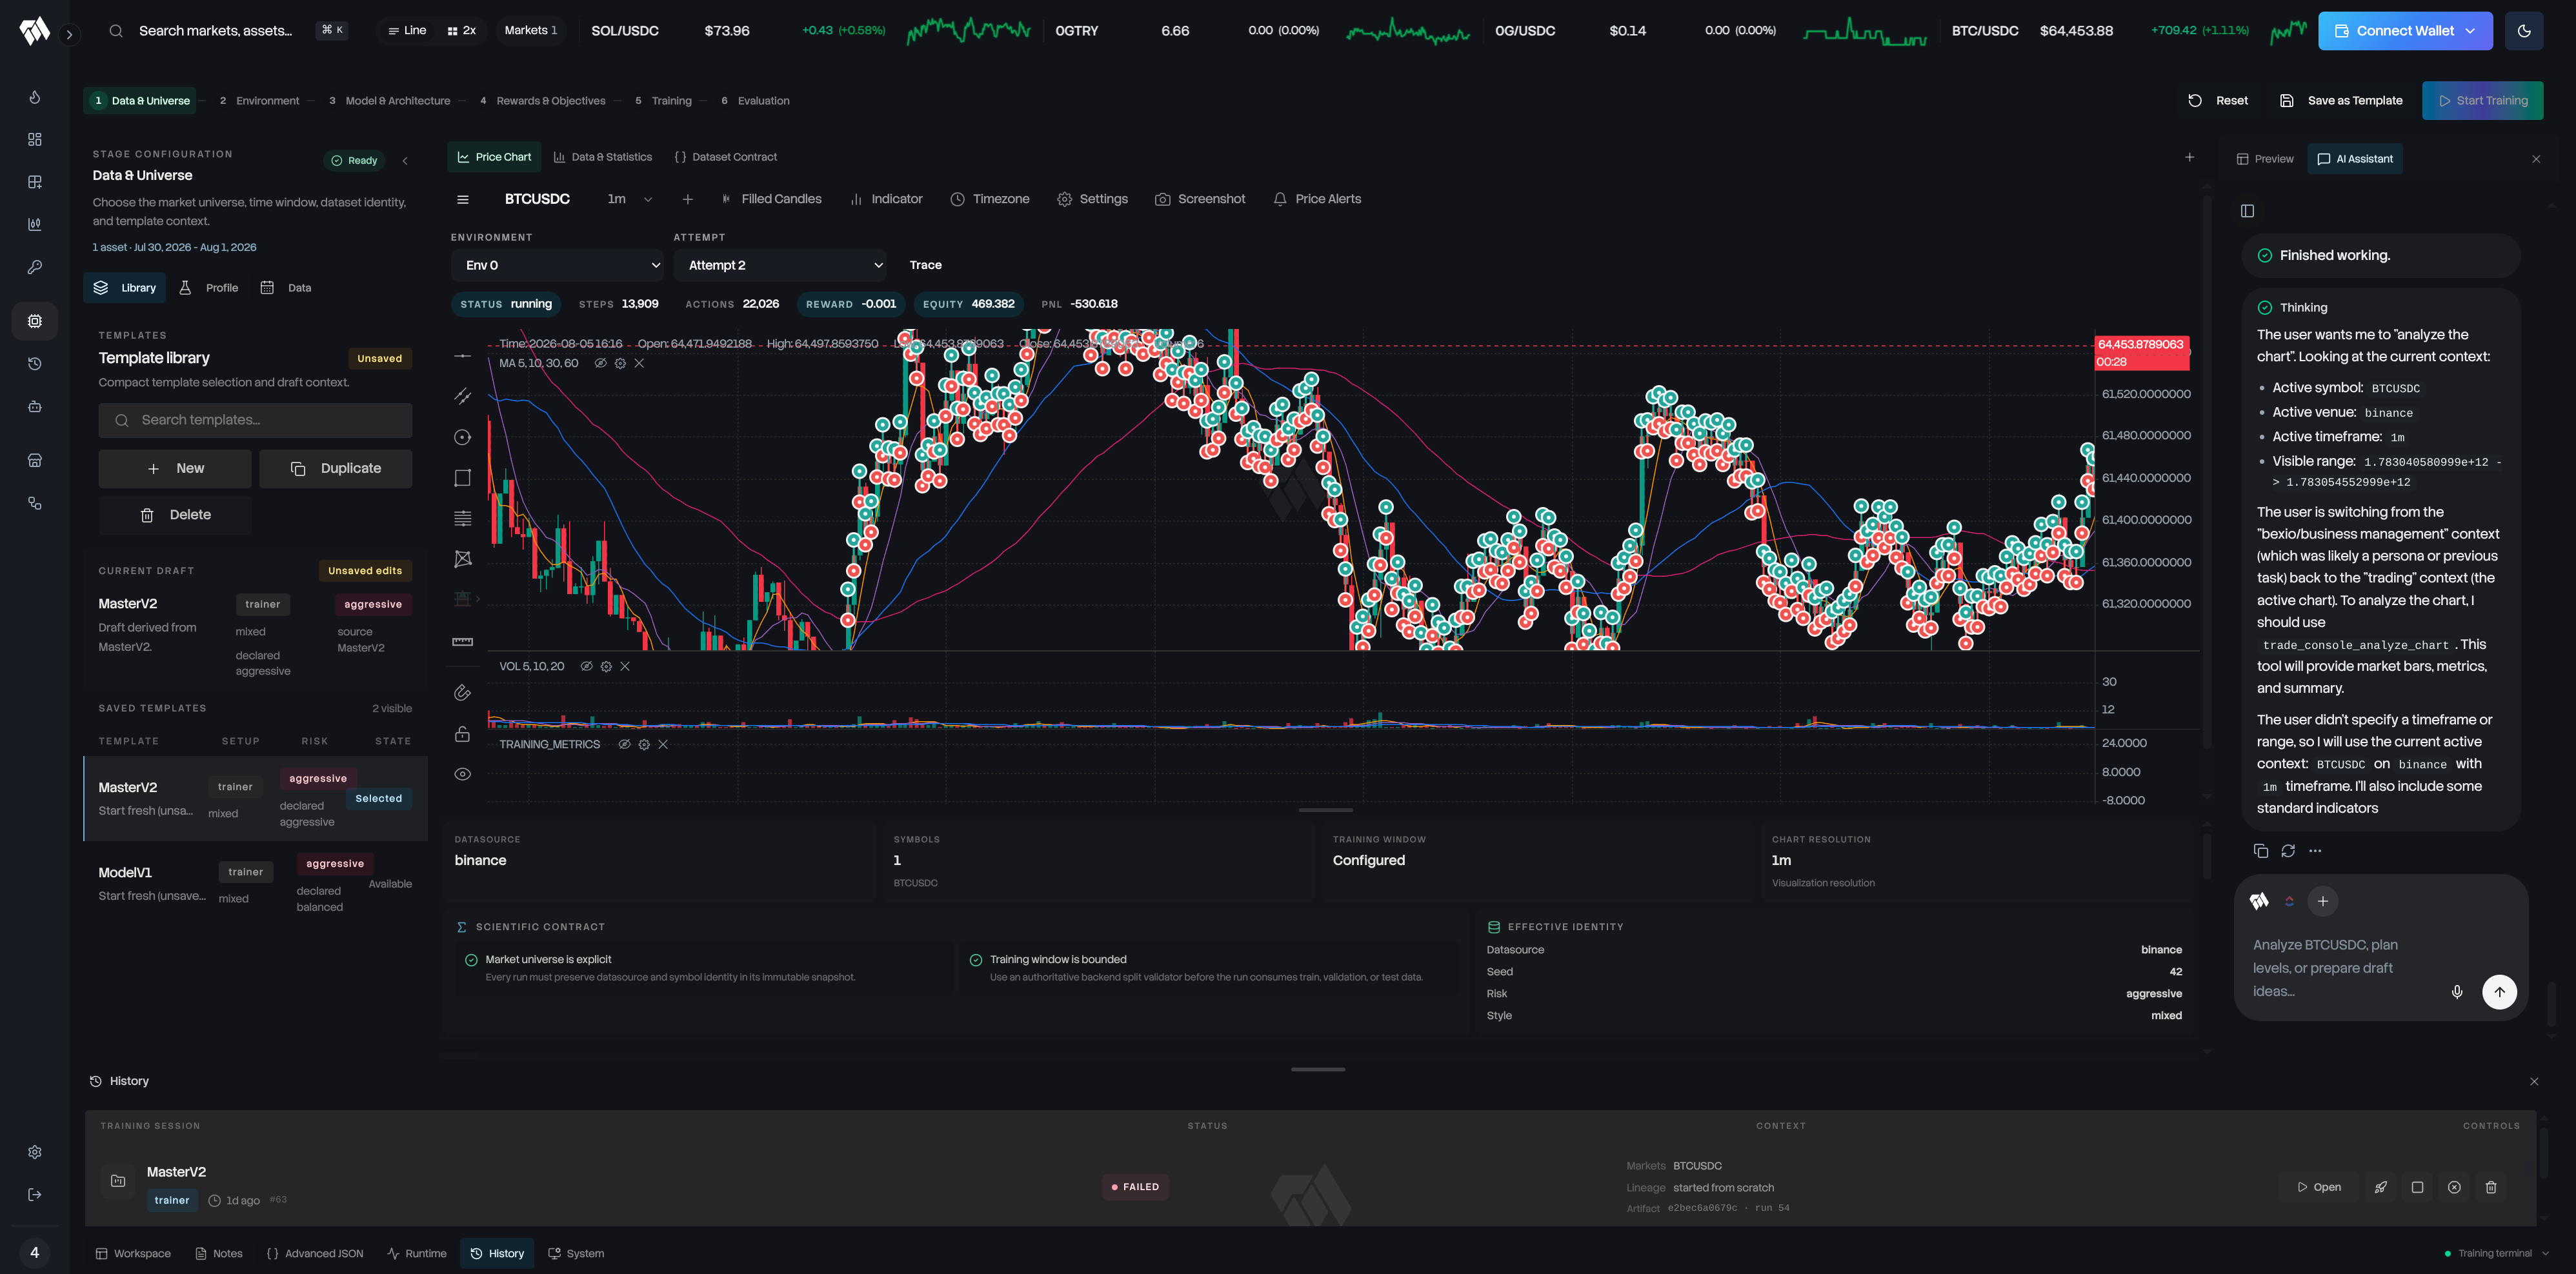Image resolution: width=2576 pixels, height=1274 pixels.
Task: Select the XABCD pattern drawing tool
Action: pyautogui.click(x=462, y=559)
